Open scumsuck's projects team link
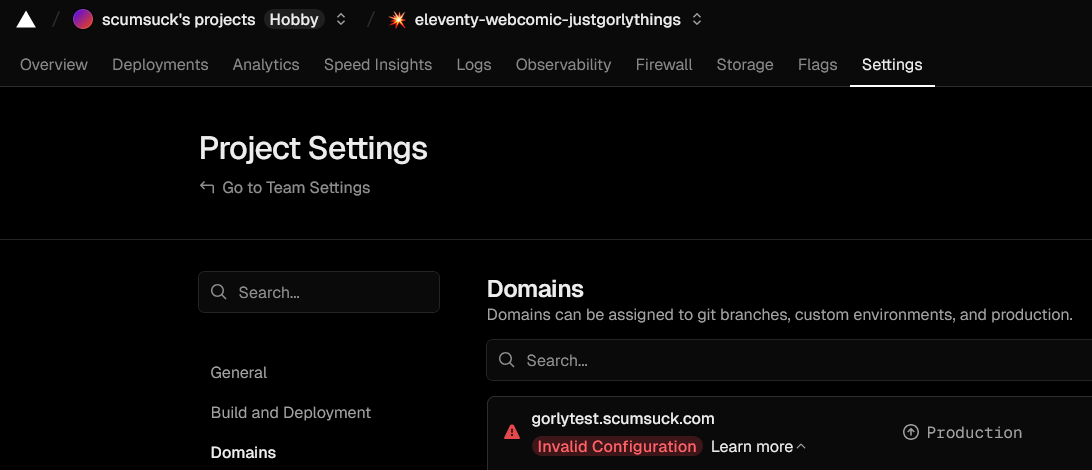 (178, 19)
